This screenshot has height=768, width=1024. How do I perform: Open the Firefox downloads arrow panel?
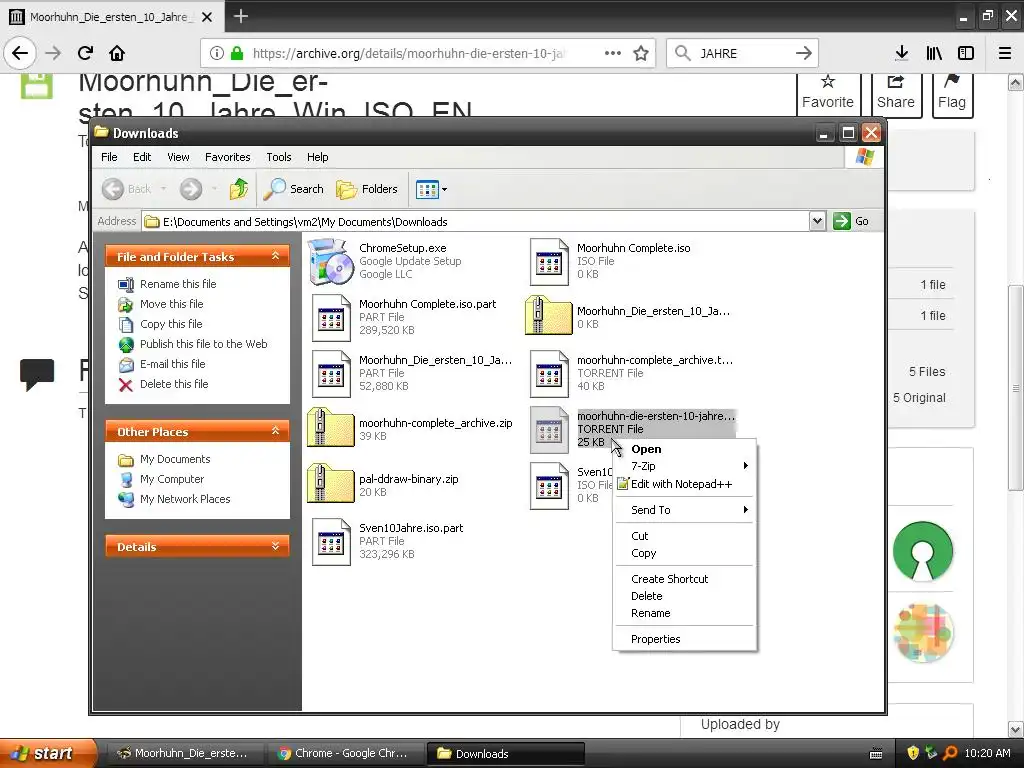[902, 53]
